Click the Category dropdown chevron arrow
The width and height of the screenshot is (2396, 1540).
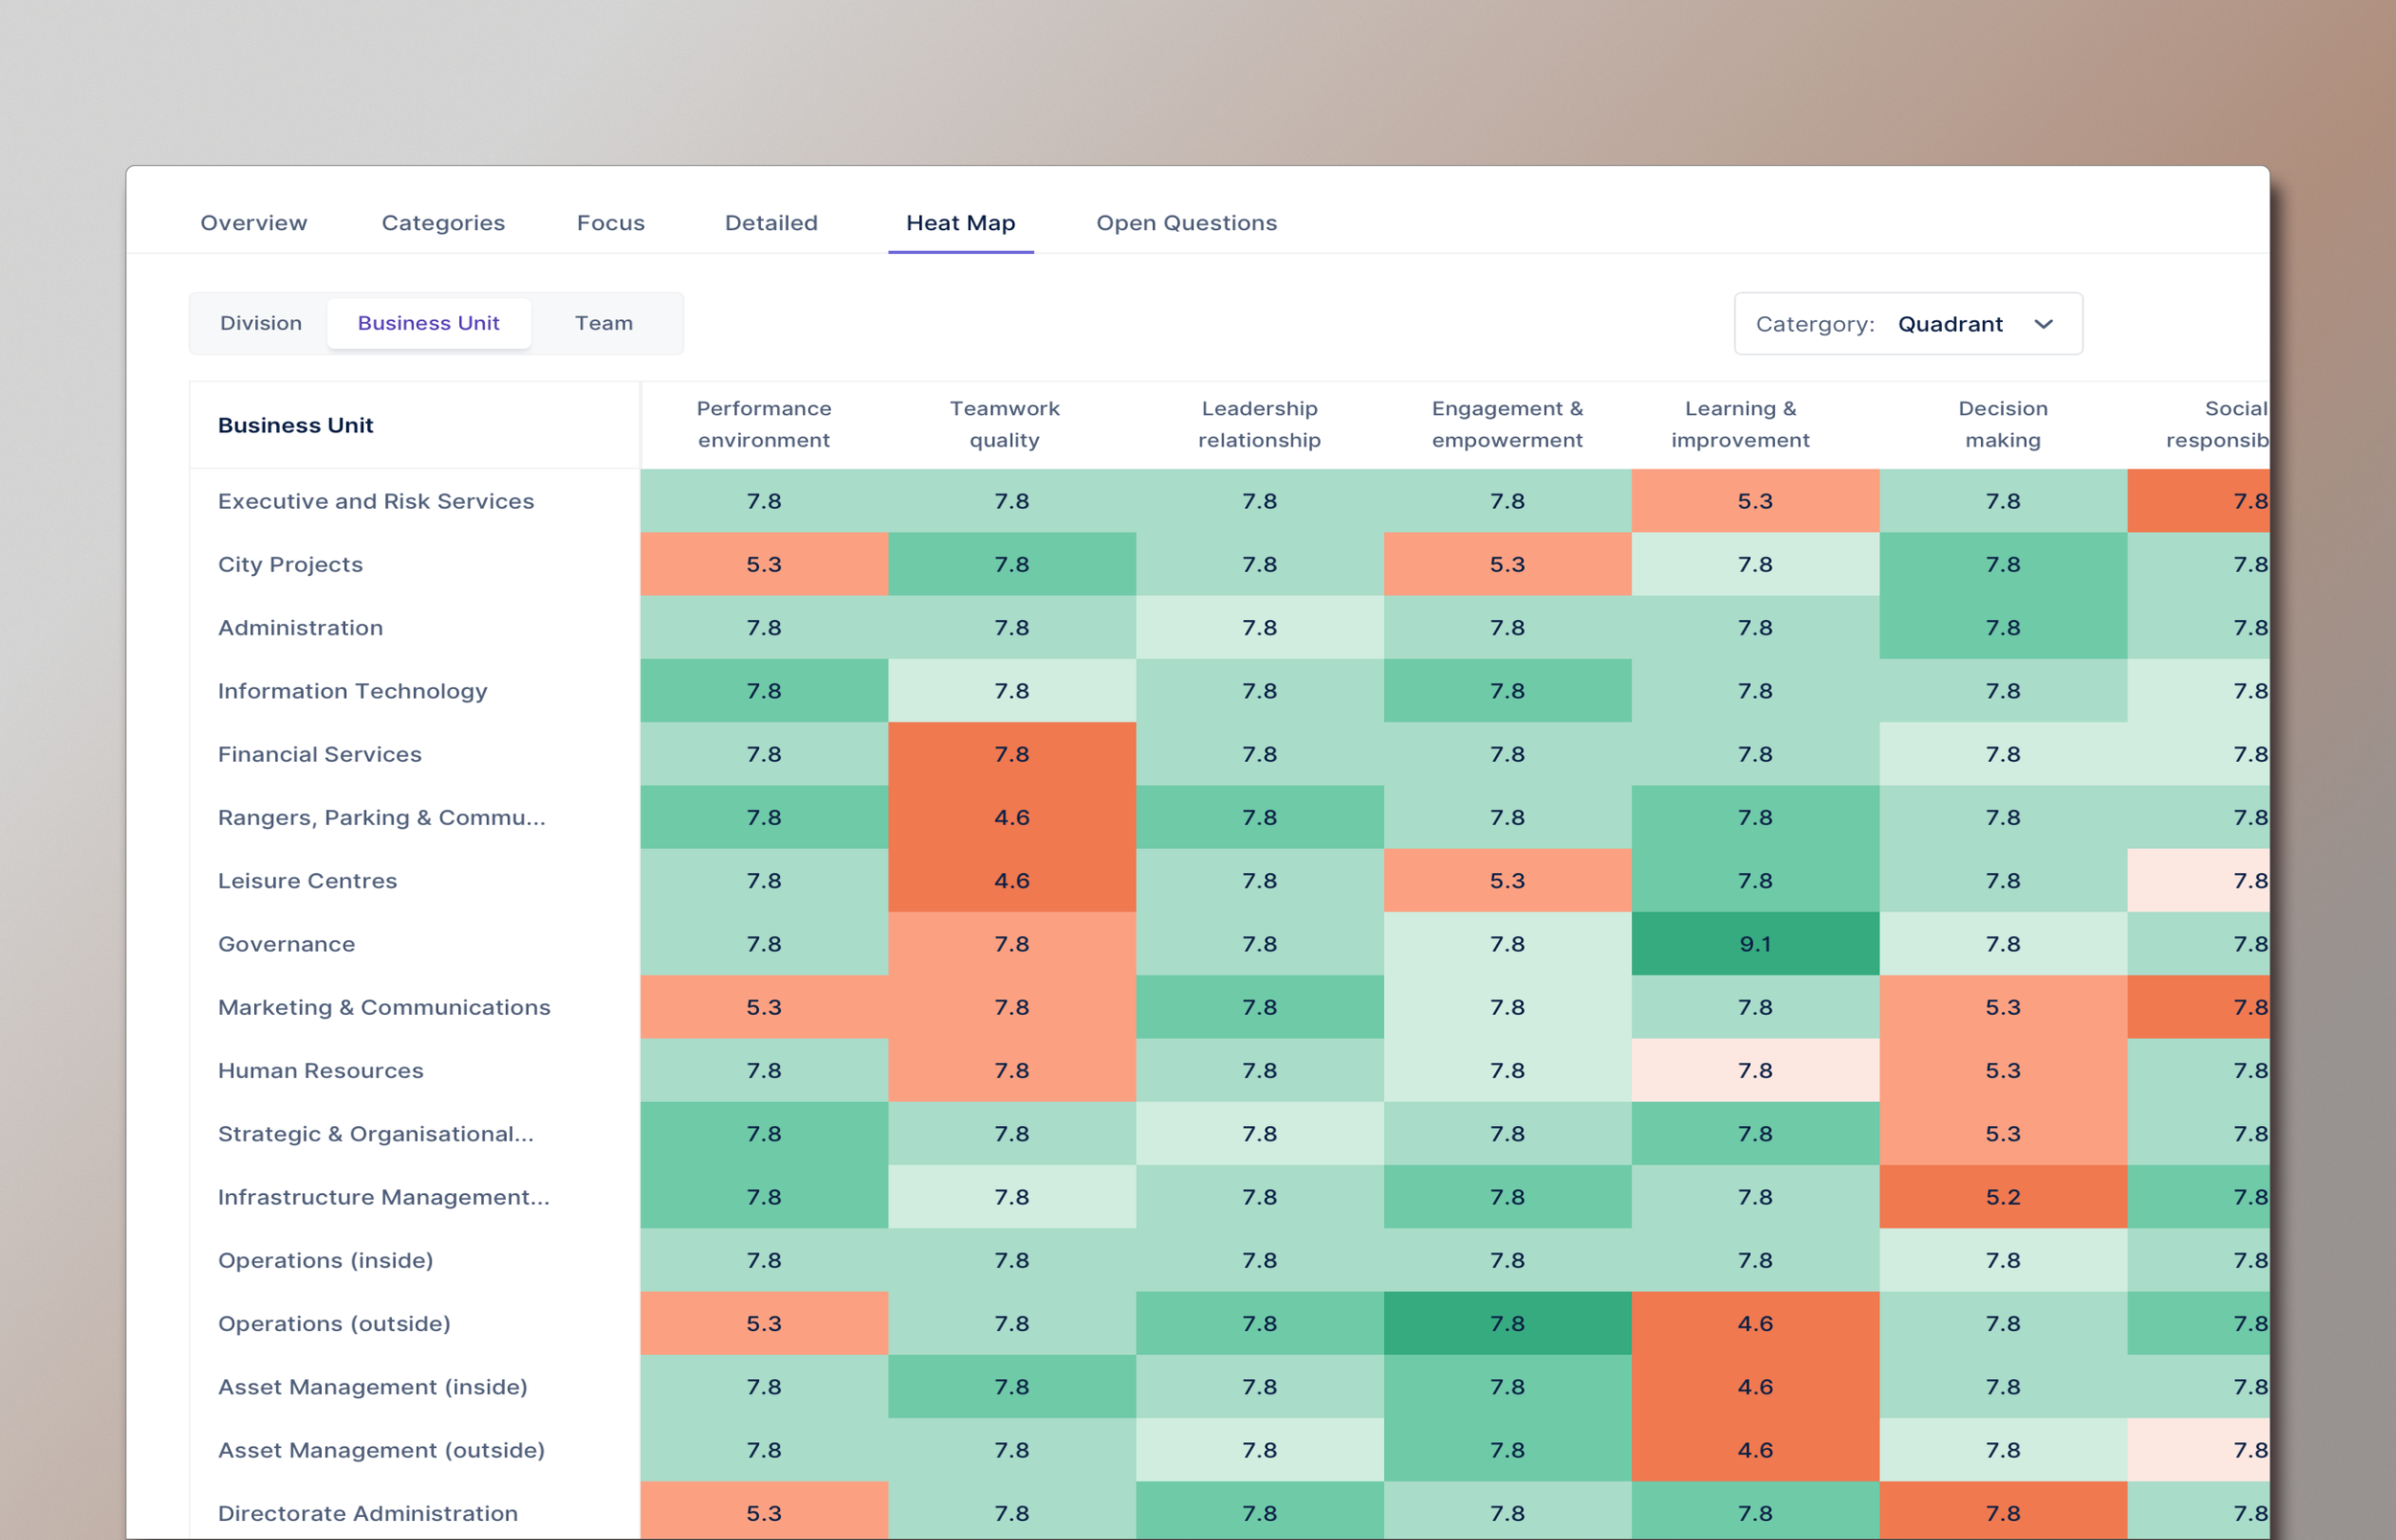2044,324
